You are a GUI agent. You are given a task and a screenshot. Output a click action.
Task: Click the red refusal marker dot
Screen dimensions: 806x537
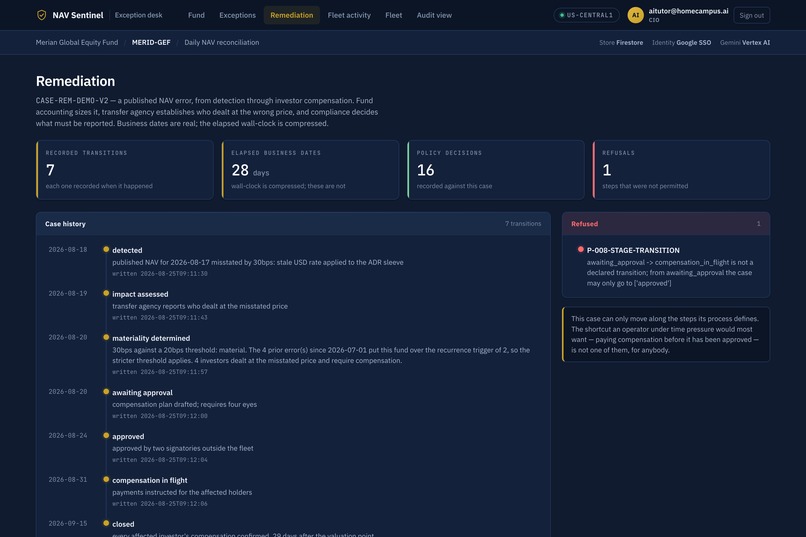[x=580, y=249]
